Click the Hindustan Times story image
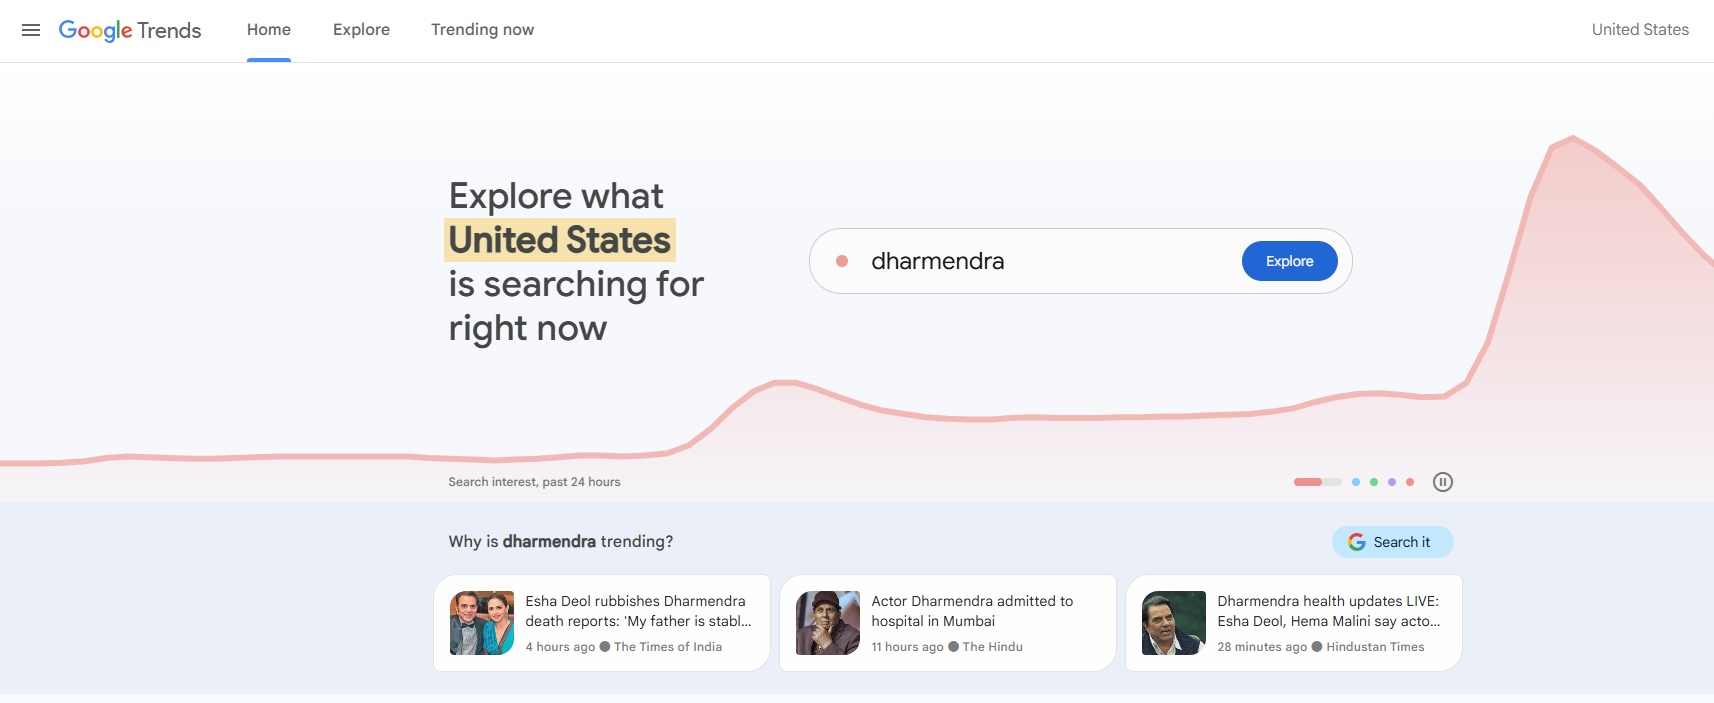This screenshot has width=1714, height=703. [x=1173, y=622]
